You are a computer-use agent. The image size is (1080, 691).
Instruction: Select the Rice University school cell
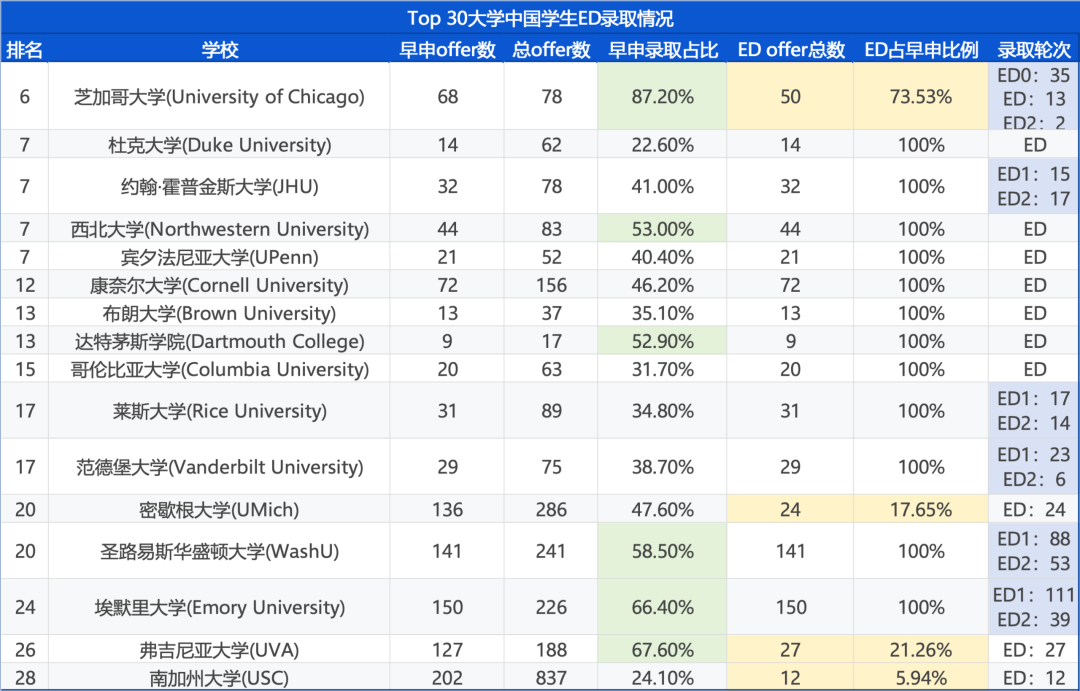[219, 411]
